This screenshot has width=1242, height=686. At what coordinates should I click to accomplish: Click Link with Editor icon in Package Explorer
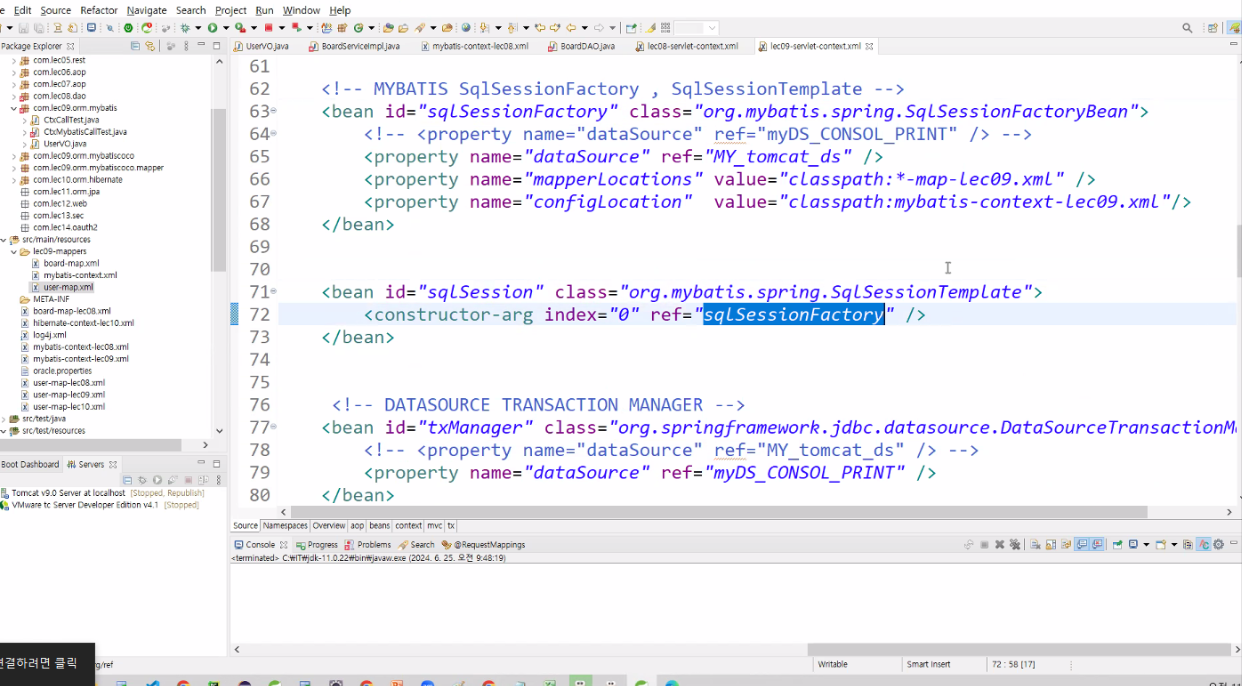(x=150, y=46)
